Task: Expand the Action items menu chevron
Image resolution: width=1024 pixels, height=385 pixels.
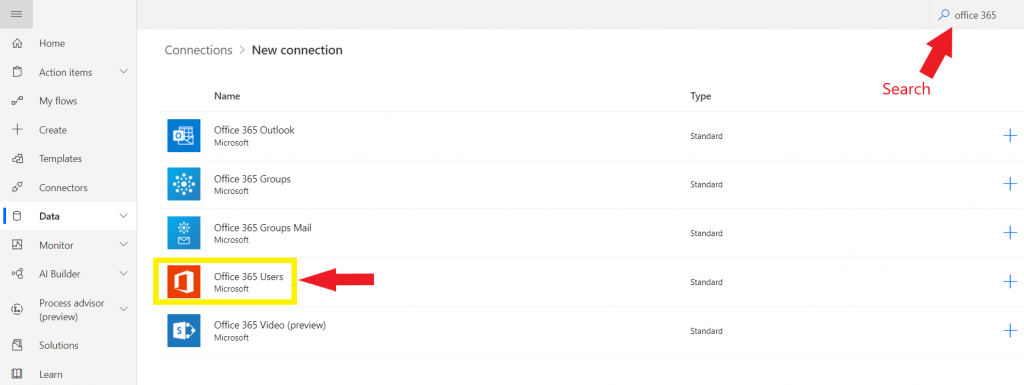Action: tap(123, 72)
